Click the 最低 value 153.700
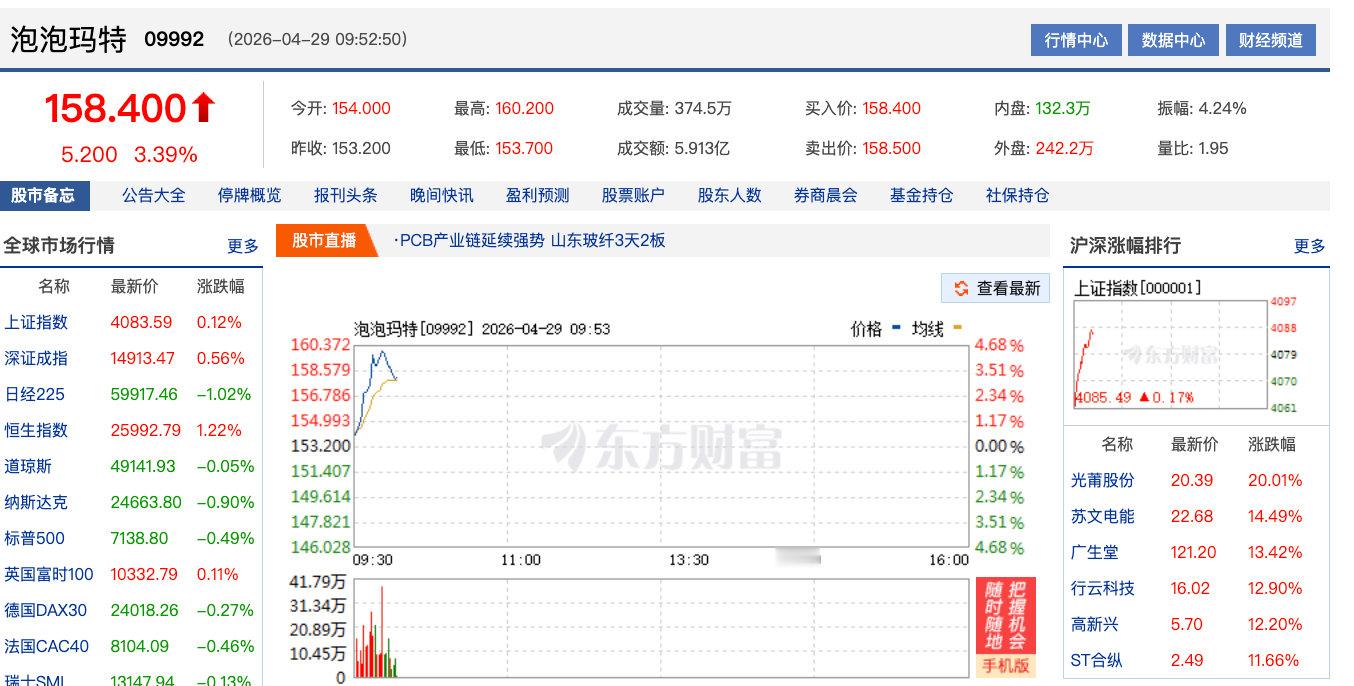1354x686 pixels. point(524,148)
